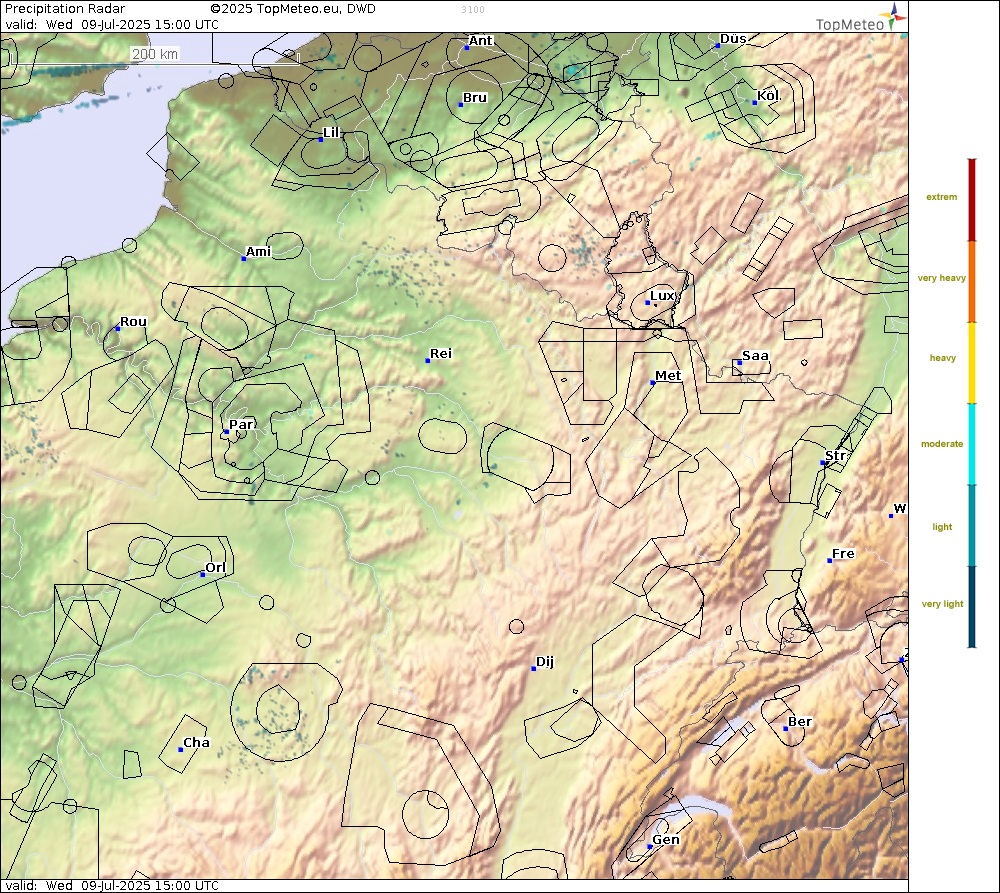Click the yellow heavy color band
The image size is (1000, 893).
tap(972, 364)
